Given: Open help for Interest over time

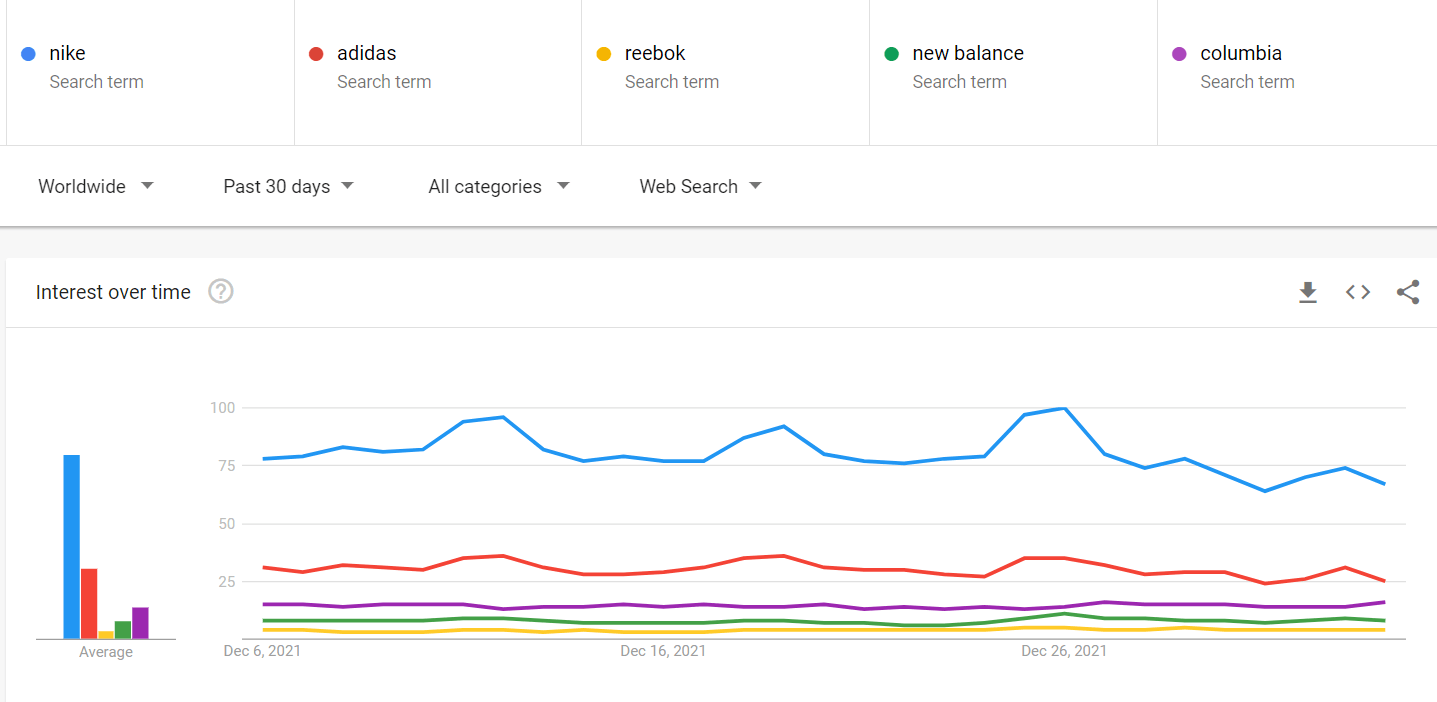Looking at the screenshot, I should tap(220, 292).
